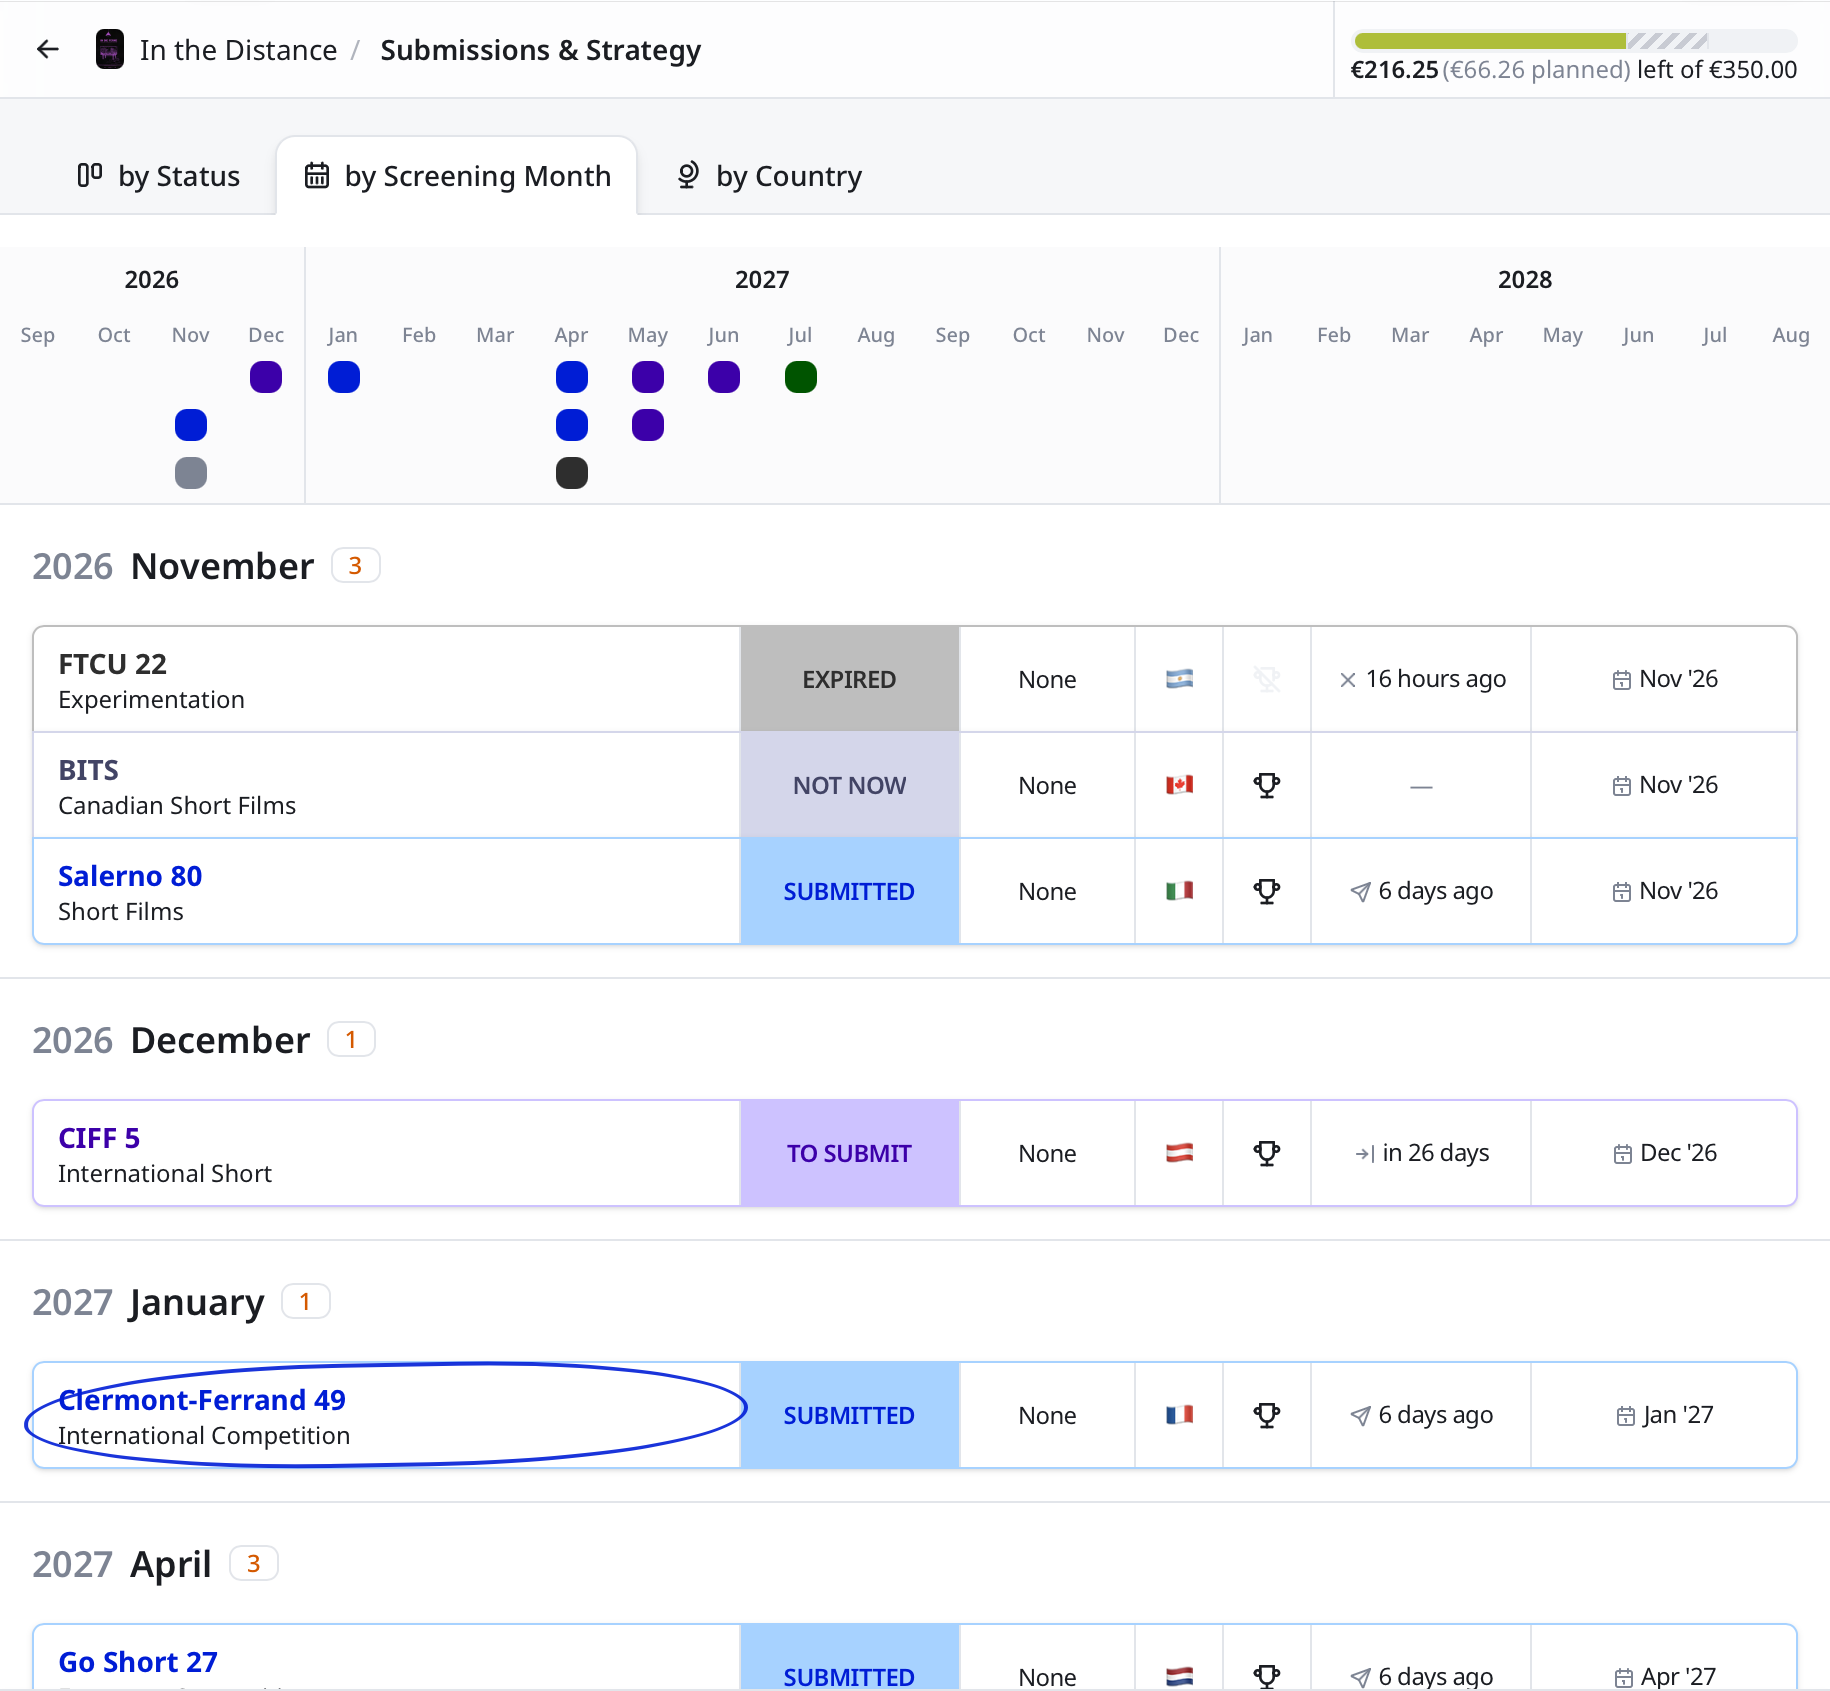
Task: Click the Canada flag in the BITS row
Action: pyautogui.click(x=1179, y=786)
